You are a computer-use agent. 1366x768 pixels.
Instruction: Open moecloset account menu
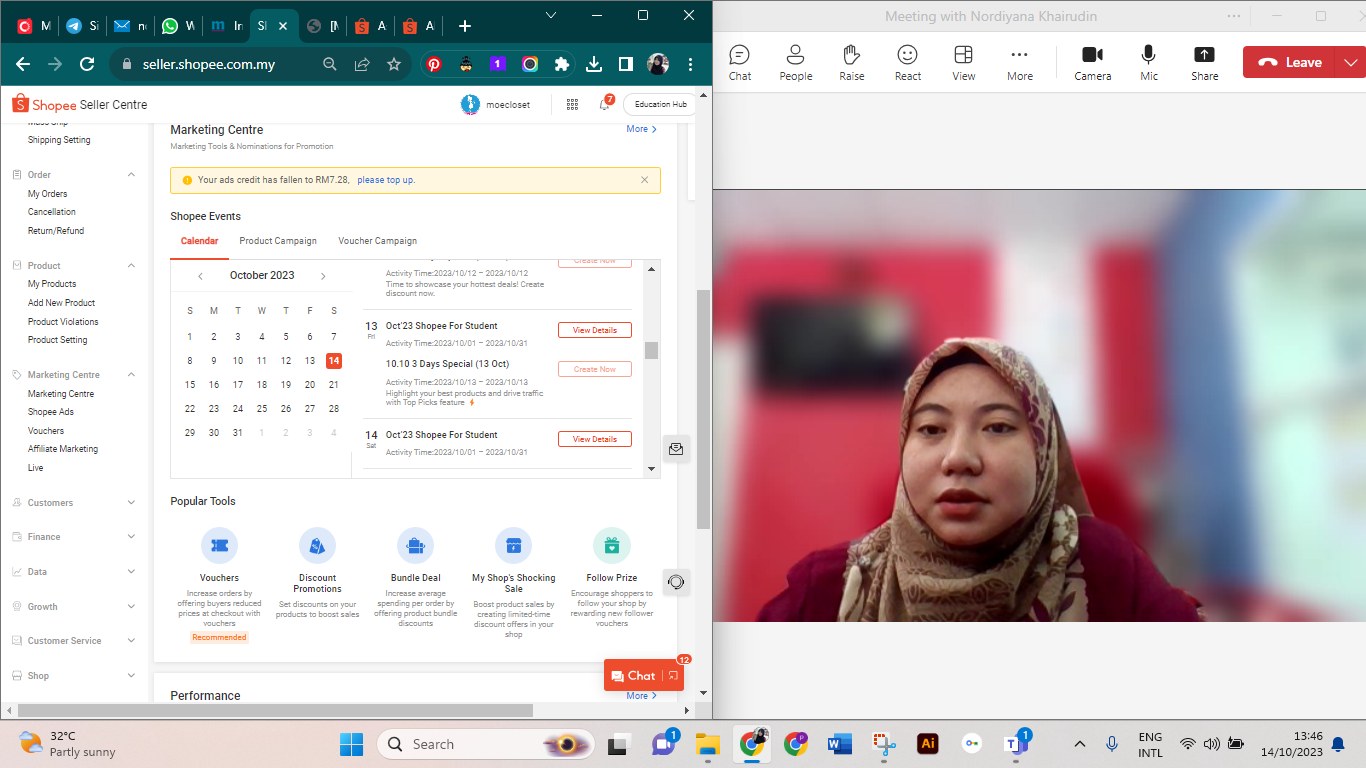point(496,104)
